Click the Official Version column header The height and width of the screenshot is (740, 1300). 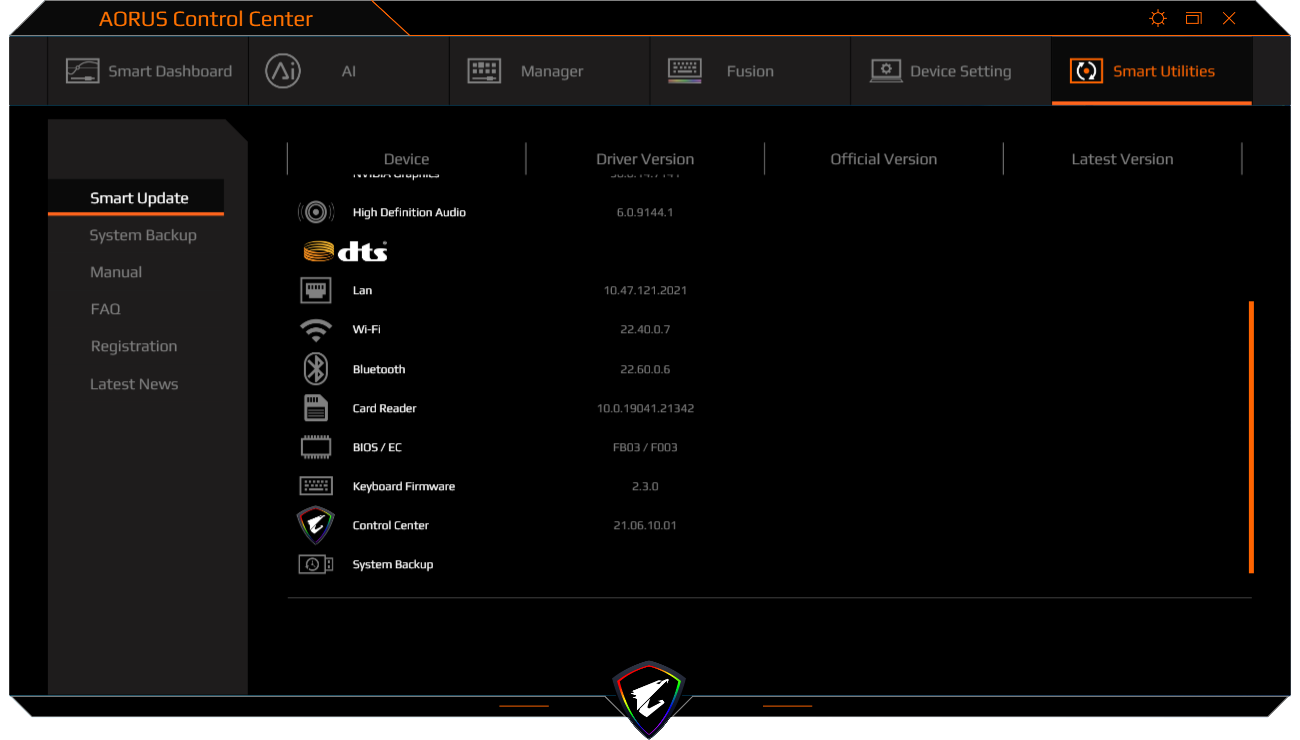(884, 159)
